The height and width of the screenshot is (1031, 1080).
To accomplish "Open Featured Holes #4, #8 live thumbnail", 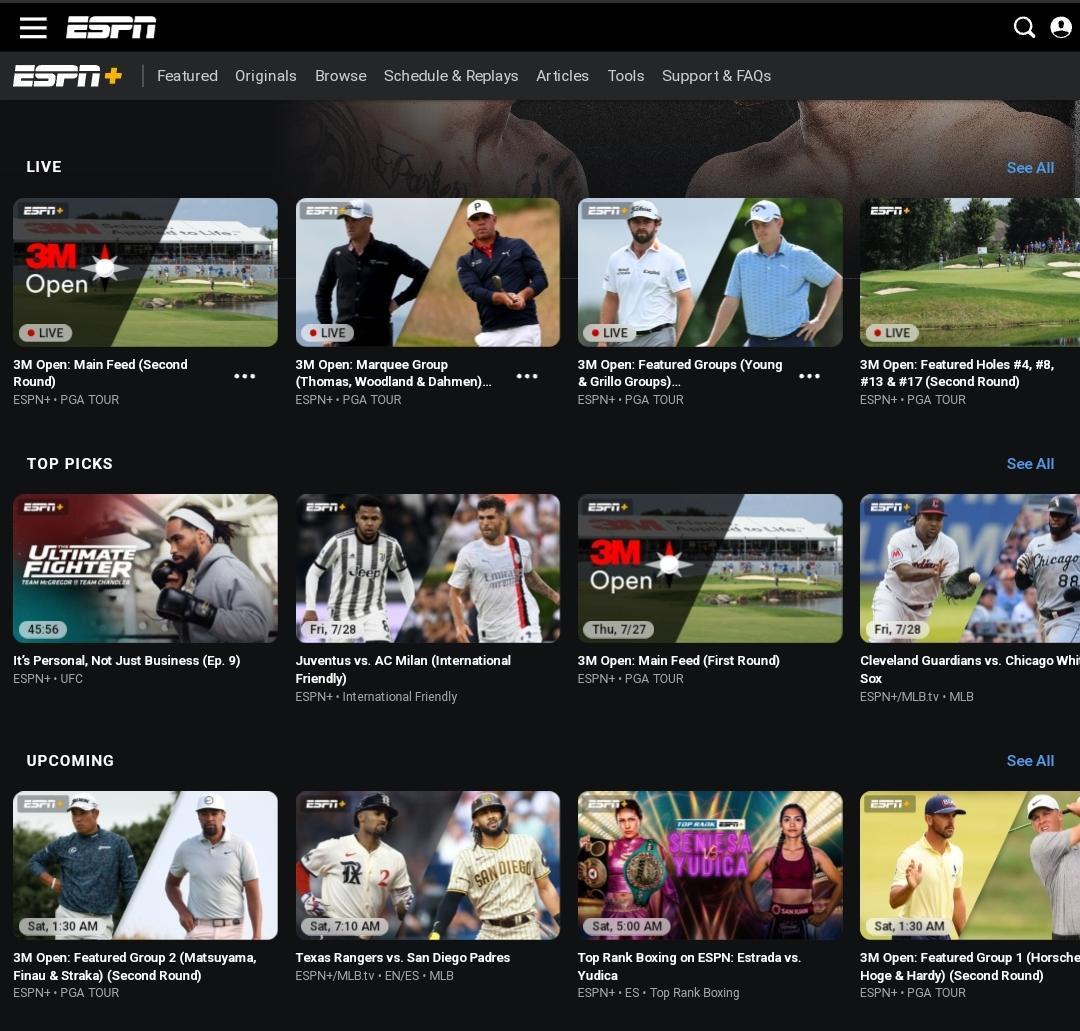I will coord(970,273).
